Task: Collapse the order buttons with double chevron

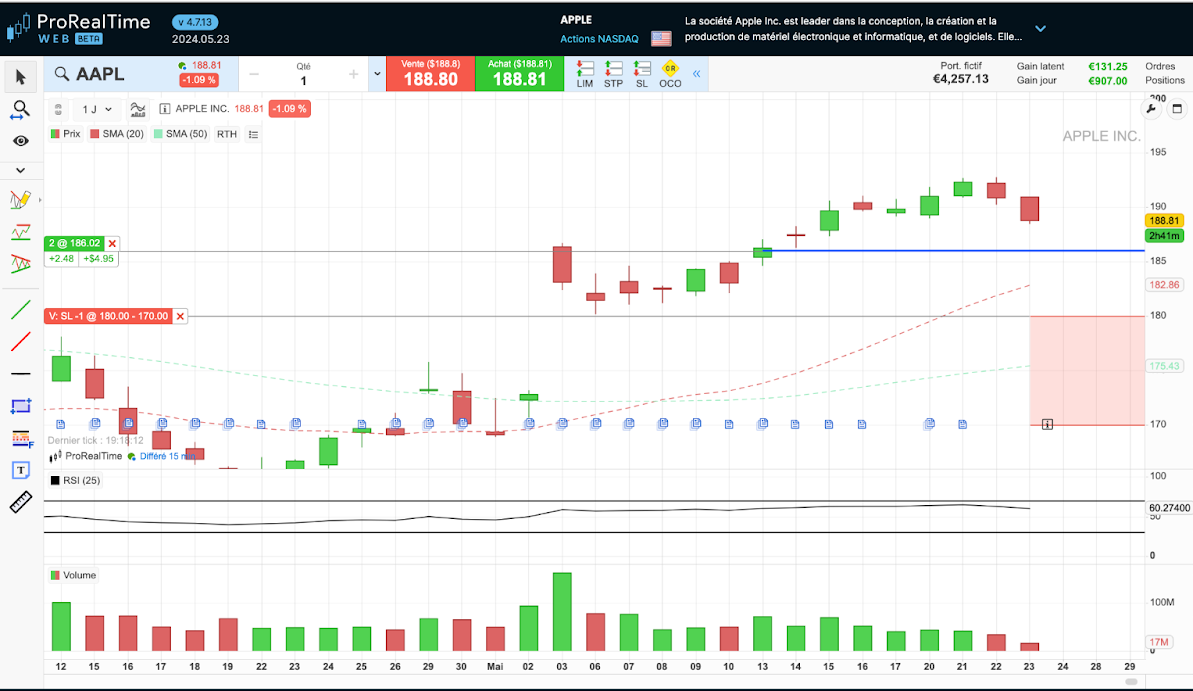Action: point(696,74)
